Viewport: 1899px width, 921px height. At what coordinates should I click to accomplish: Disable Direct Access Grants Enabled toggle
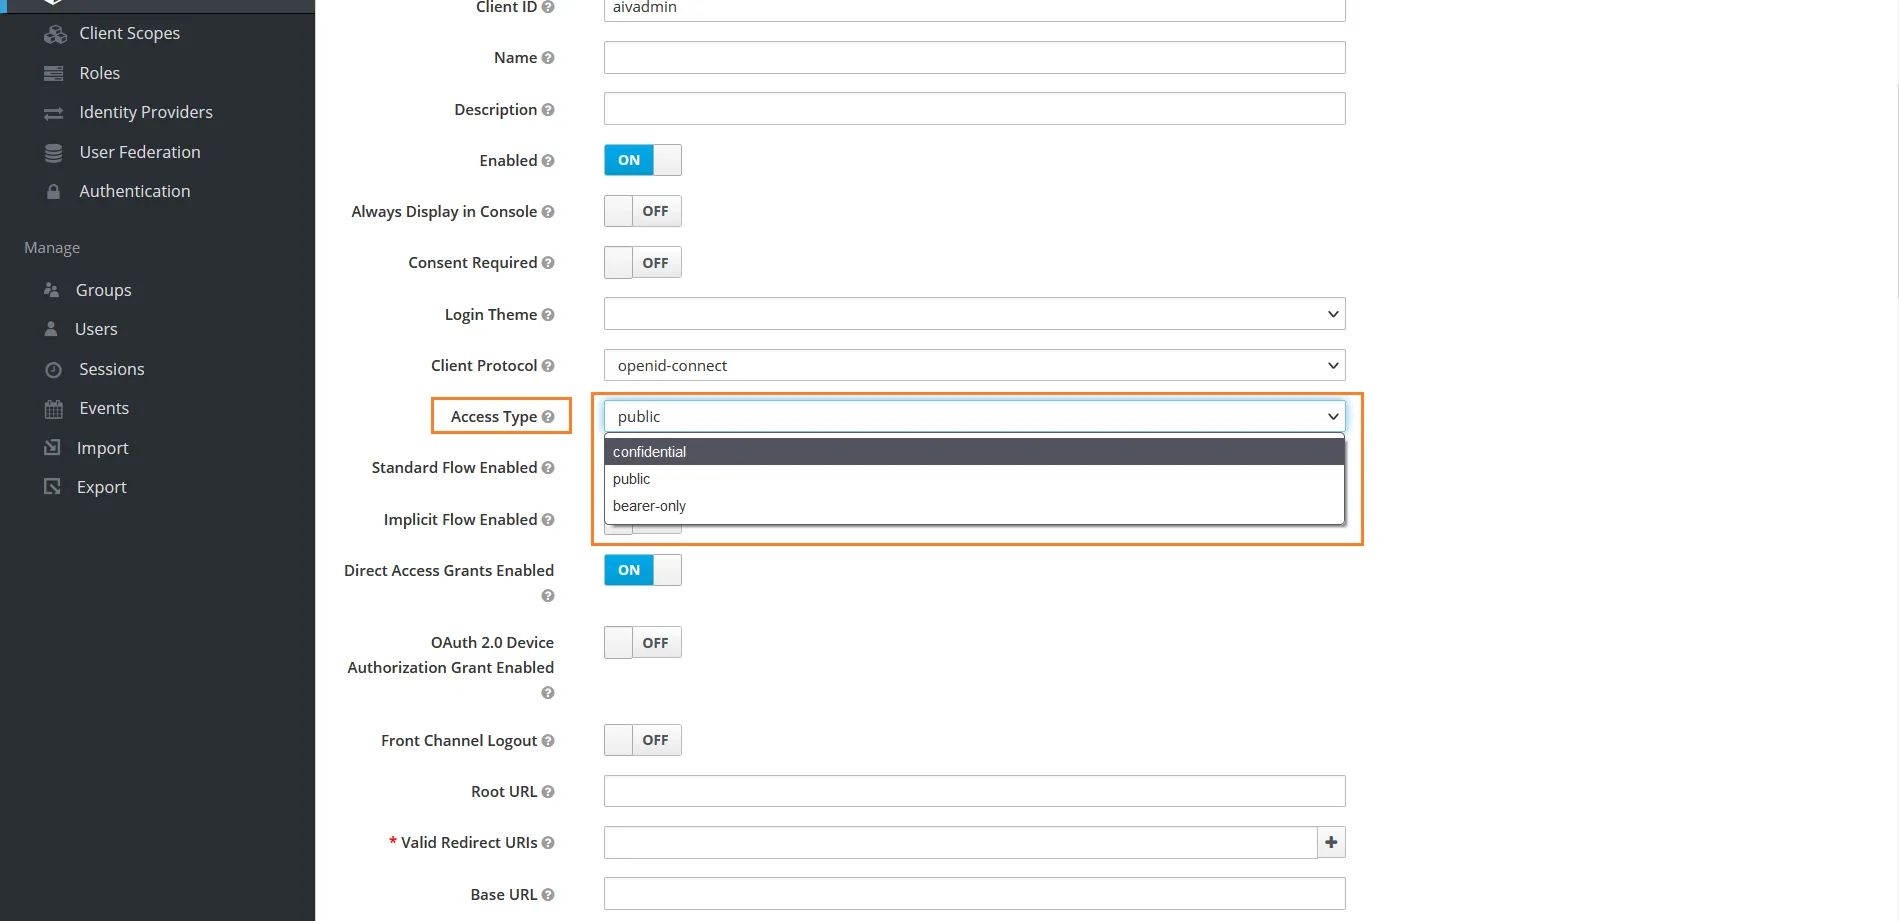(x=643, y=570)
